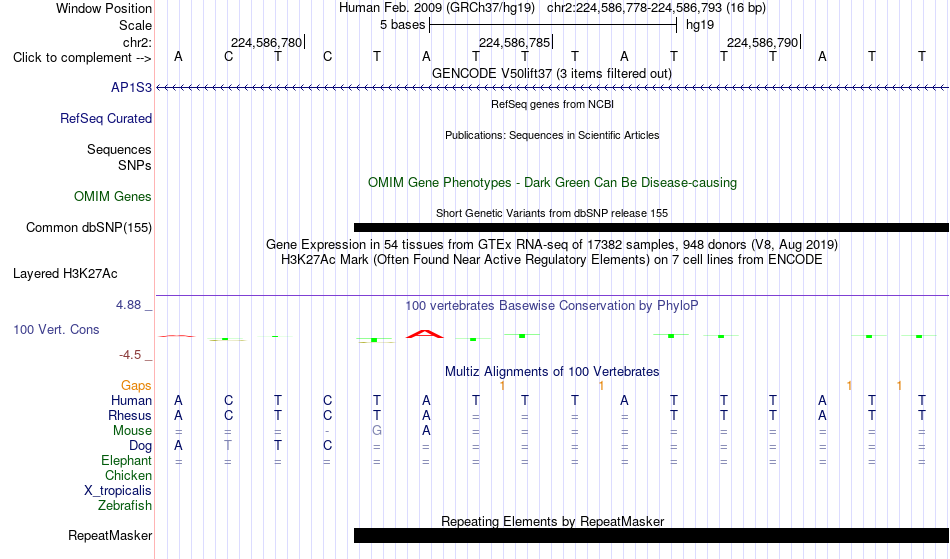Click 'Gene Expression in 54 tissues' GTEx title
The width and height of the screenshot is (950, 559).
click(x=552, y=245)
